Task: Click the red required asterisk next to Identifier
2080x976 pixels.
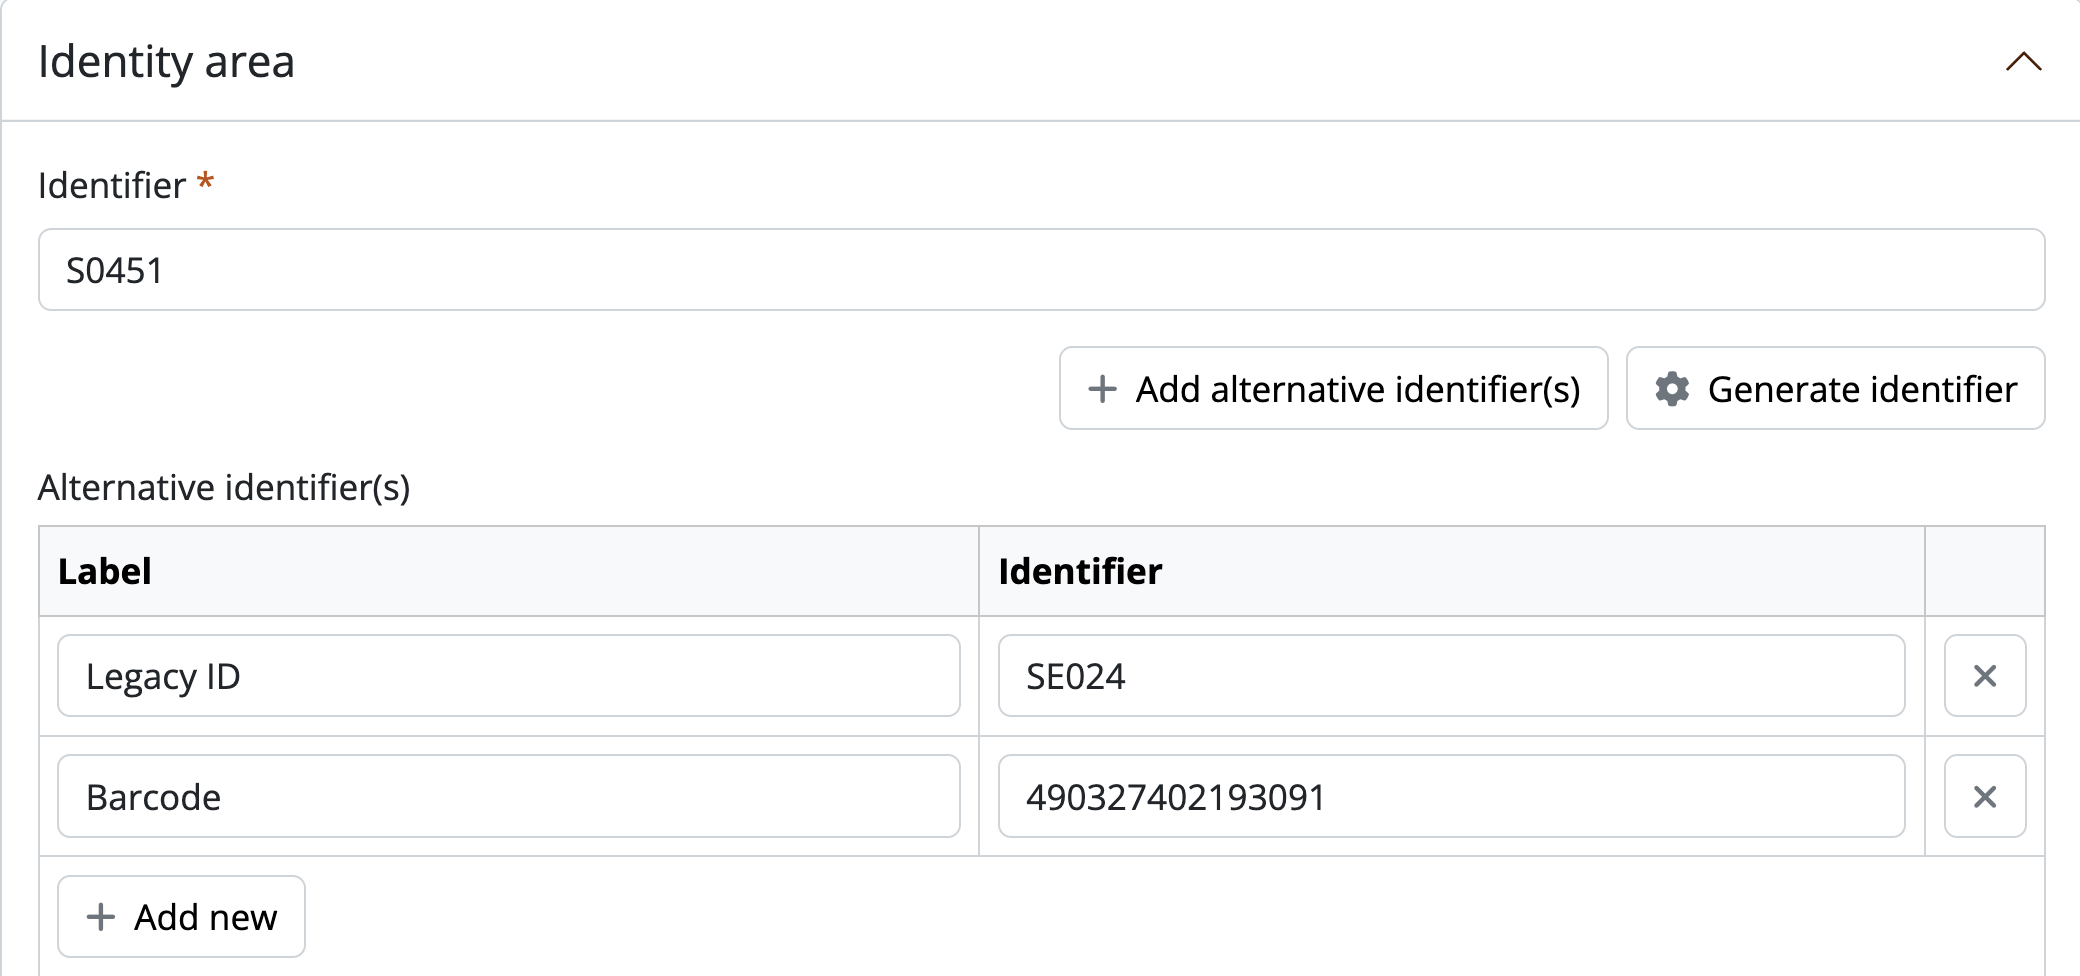Action: (205, 182)
